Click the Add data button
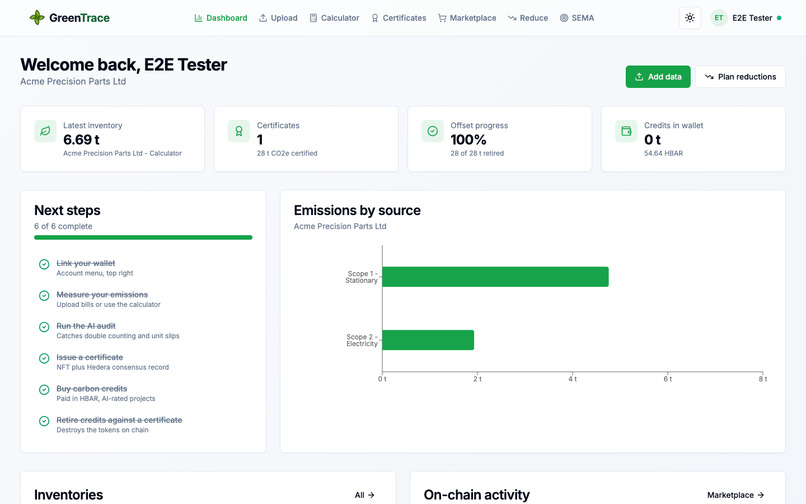Screen dimensions: 806x504 tap(658, 77)
